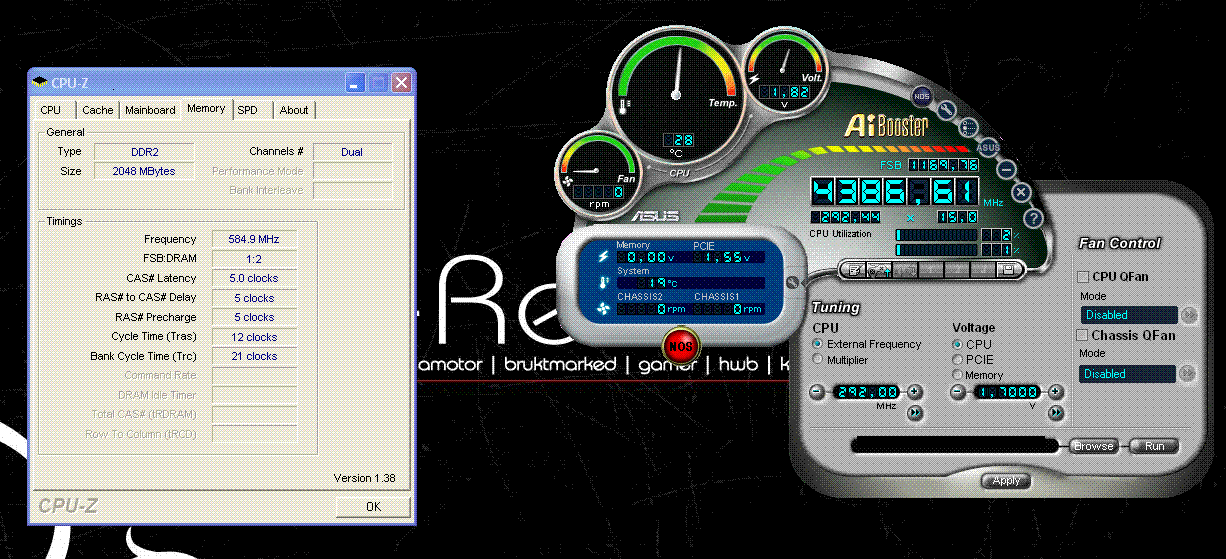Image resolution: width=1226 pixels, height=559 pixels.
Task: Switch to the CPU tab in CPU-Z
Action: (50, 110)
